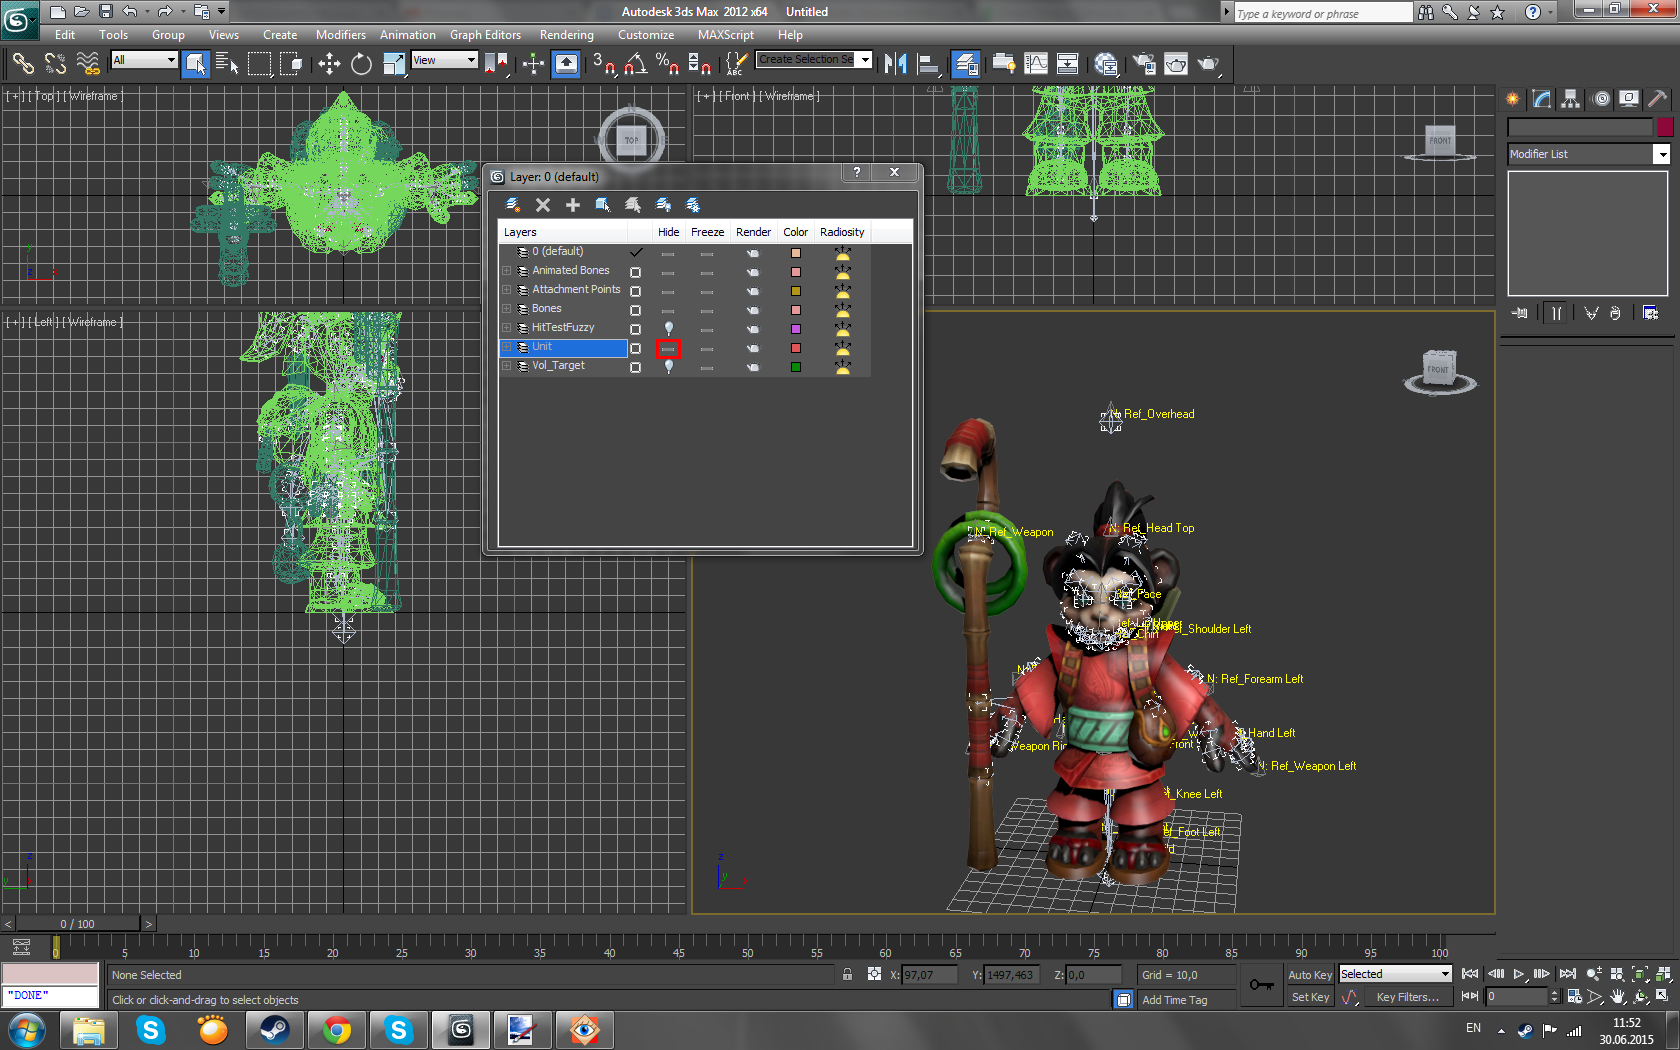Unhide the Vol_Target layer via lightbulb

tap(668, 366)
